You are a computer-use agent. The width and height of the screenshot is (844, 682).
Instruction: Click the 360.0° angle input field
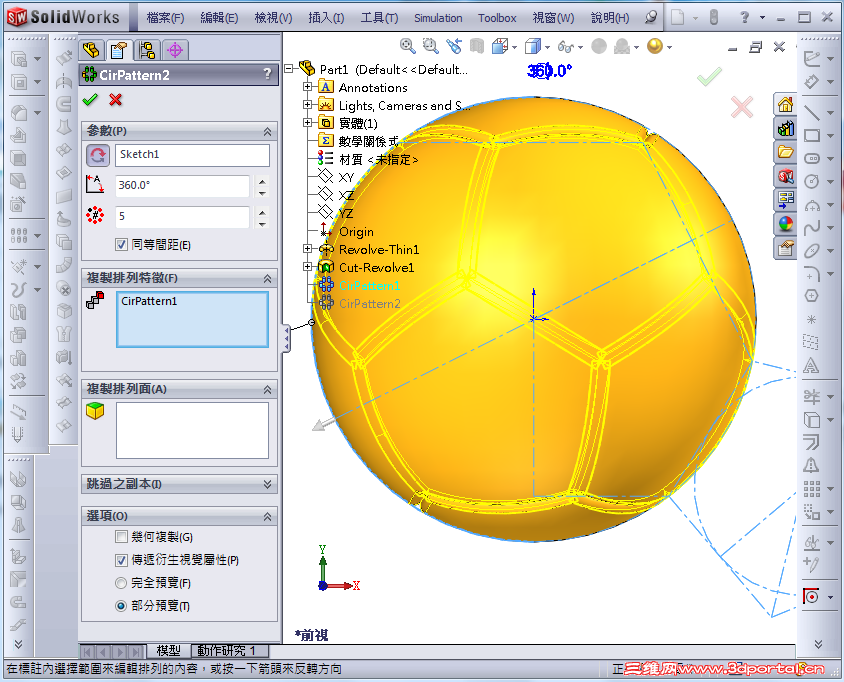click(182, 186)
